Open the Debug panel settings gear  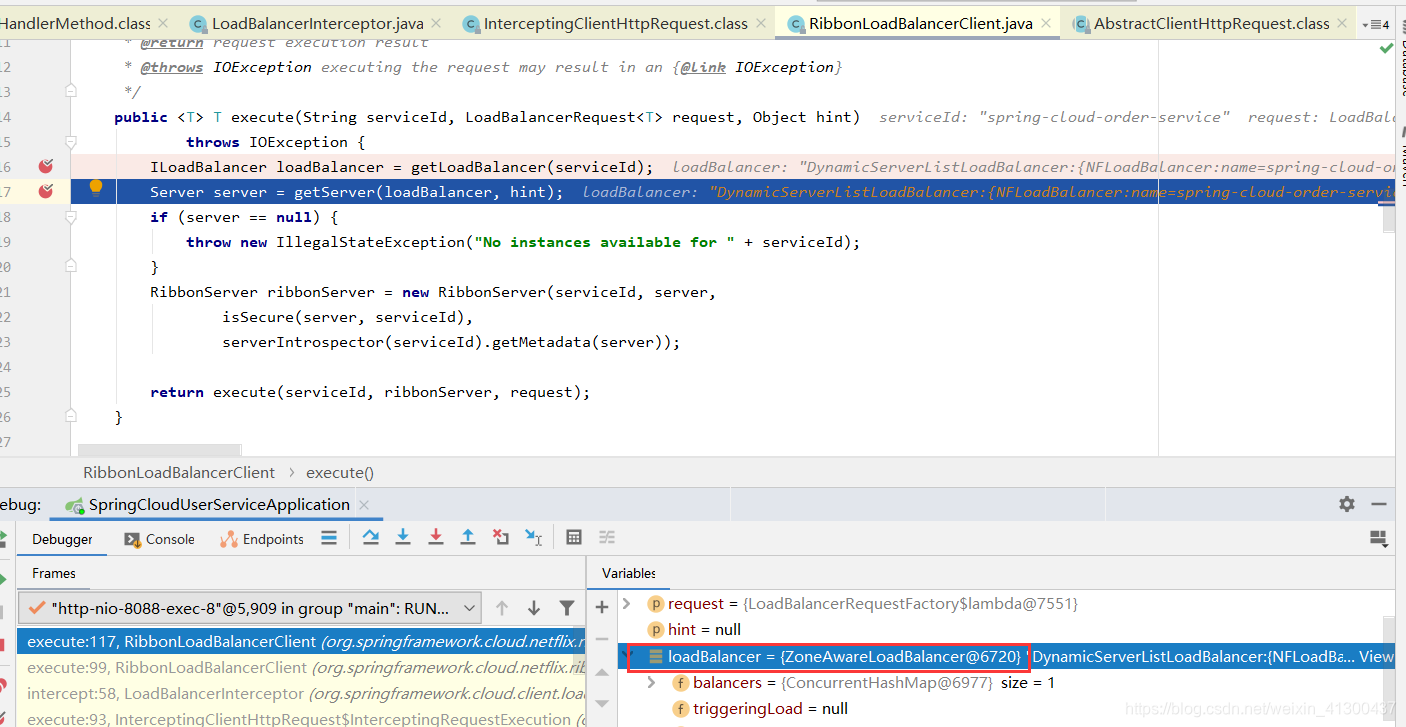[1347, 504]
